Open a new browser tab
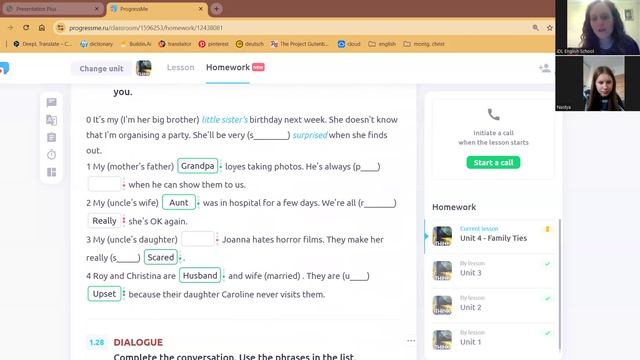 [216, 9]
